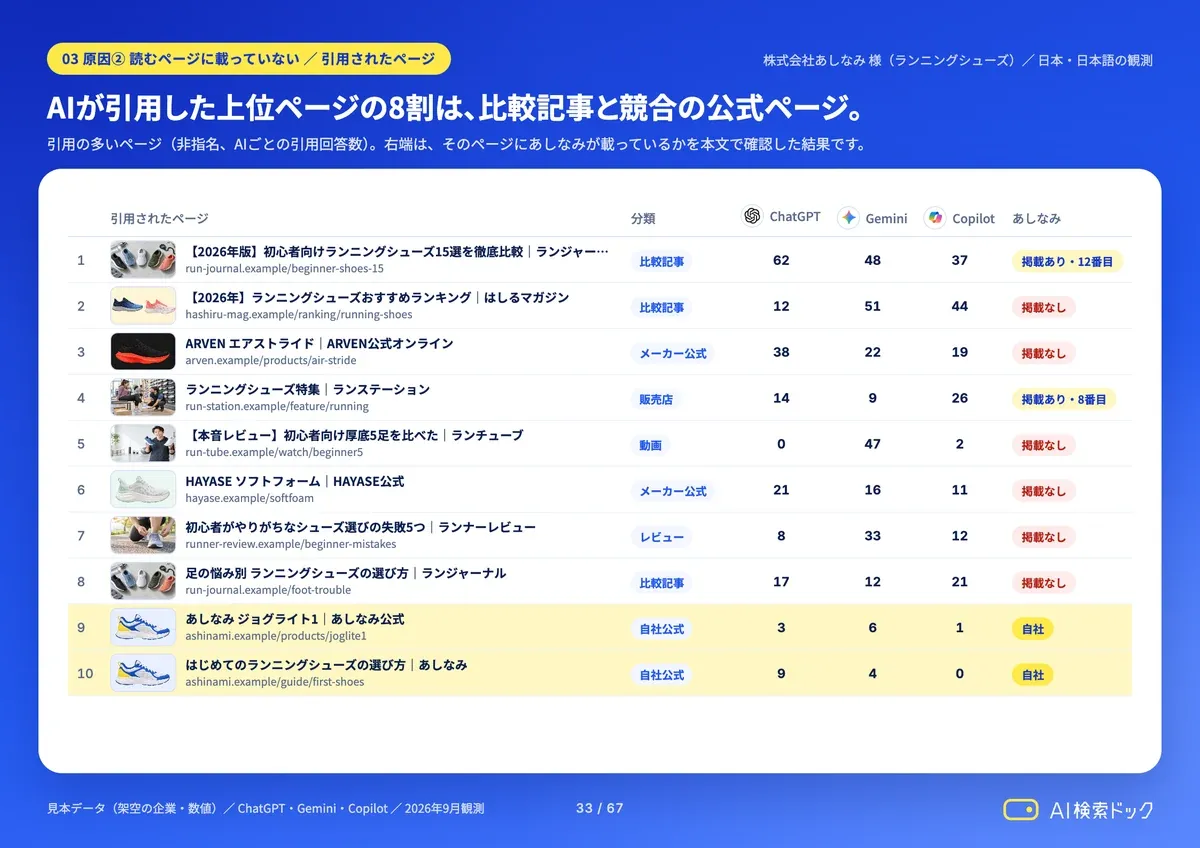Click the あしなみ column header
Image resolution: width=1200 pixels, height=848 pixels.
point(1036,219)
